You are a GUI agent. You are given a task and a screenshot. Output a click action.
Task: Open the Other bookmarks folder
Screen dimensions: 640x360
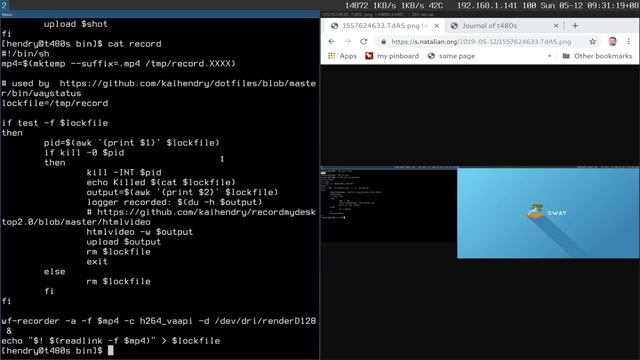(597, 56)
